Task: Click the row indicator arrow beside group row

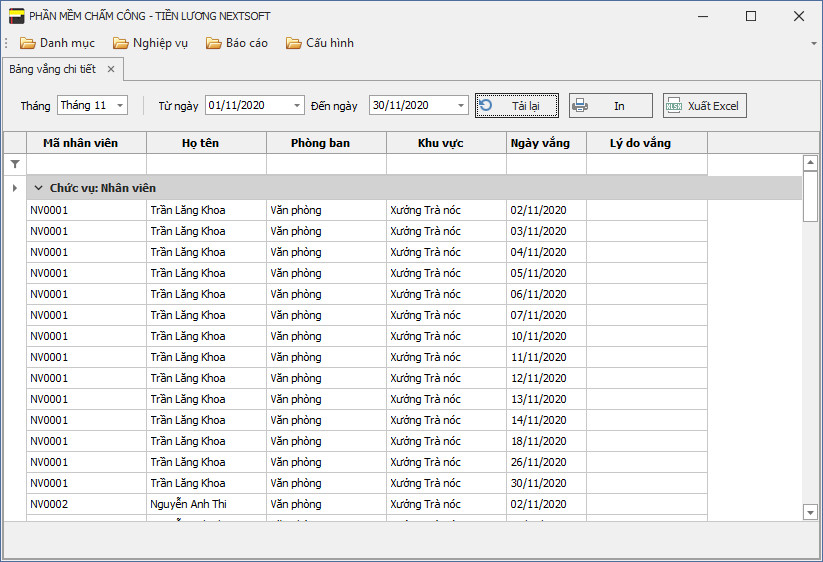Action: (15, 188)
